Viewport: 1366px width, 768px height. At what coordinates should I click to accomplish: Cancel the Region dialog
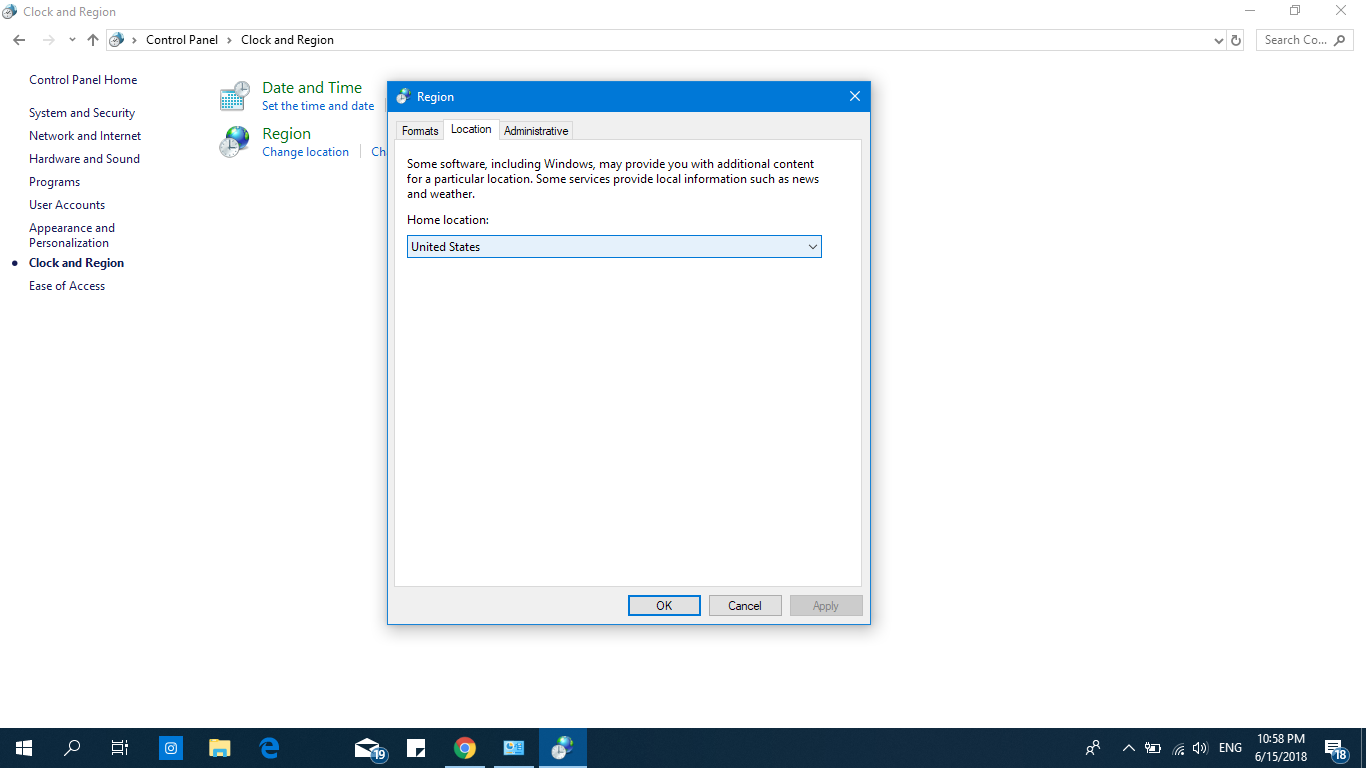pos(745,606)
